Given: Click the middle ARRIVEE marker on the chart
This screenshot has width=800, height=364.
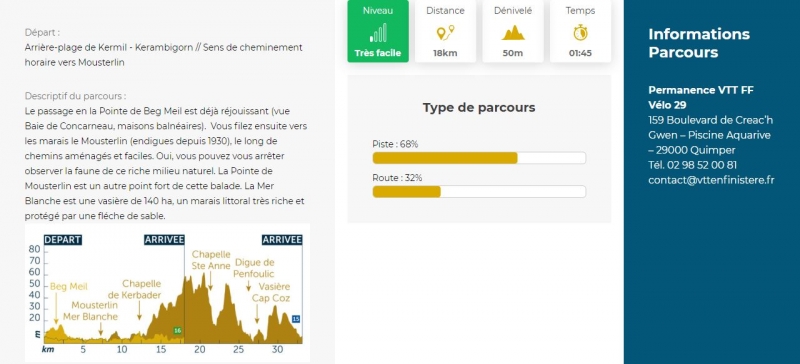Looking at the screenshot, I should 164,240.
